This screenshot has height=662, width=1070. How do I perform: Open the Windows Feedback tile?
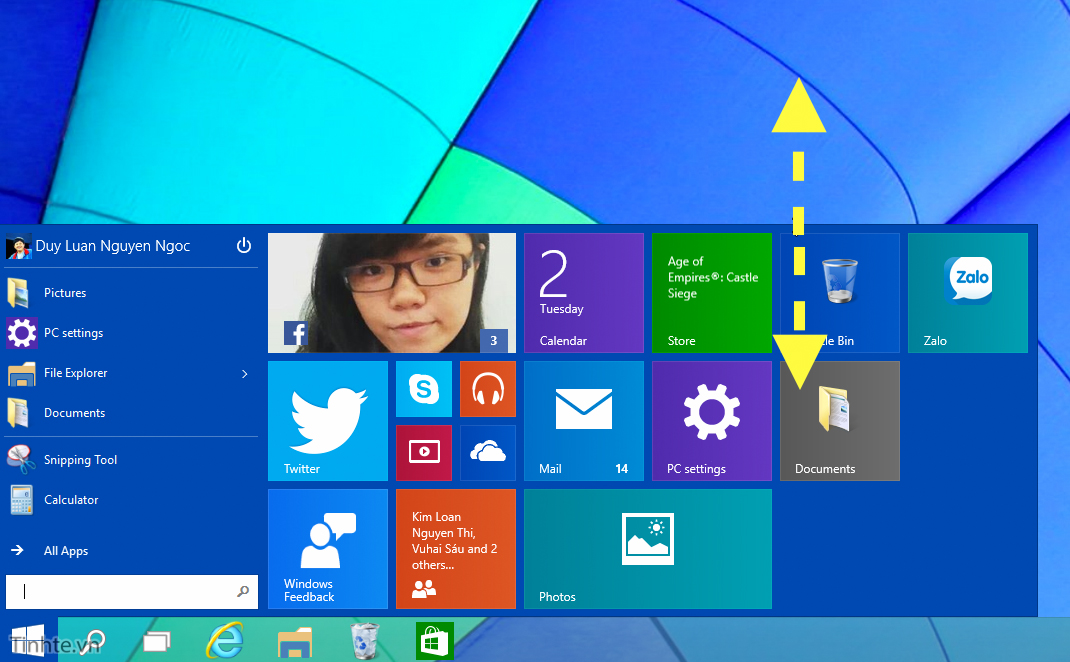(x=327, y=548)
